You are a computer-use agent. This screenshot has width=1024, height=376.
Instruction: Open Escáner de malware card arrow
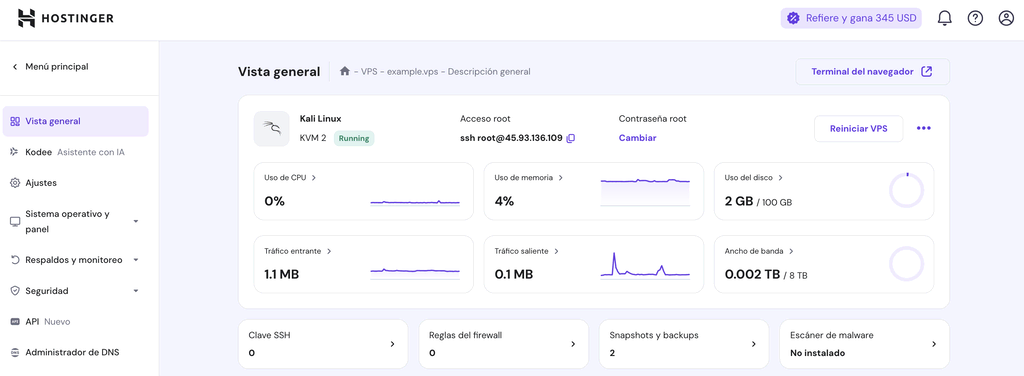934,344
